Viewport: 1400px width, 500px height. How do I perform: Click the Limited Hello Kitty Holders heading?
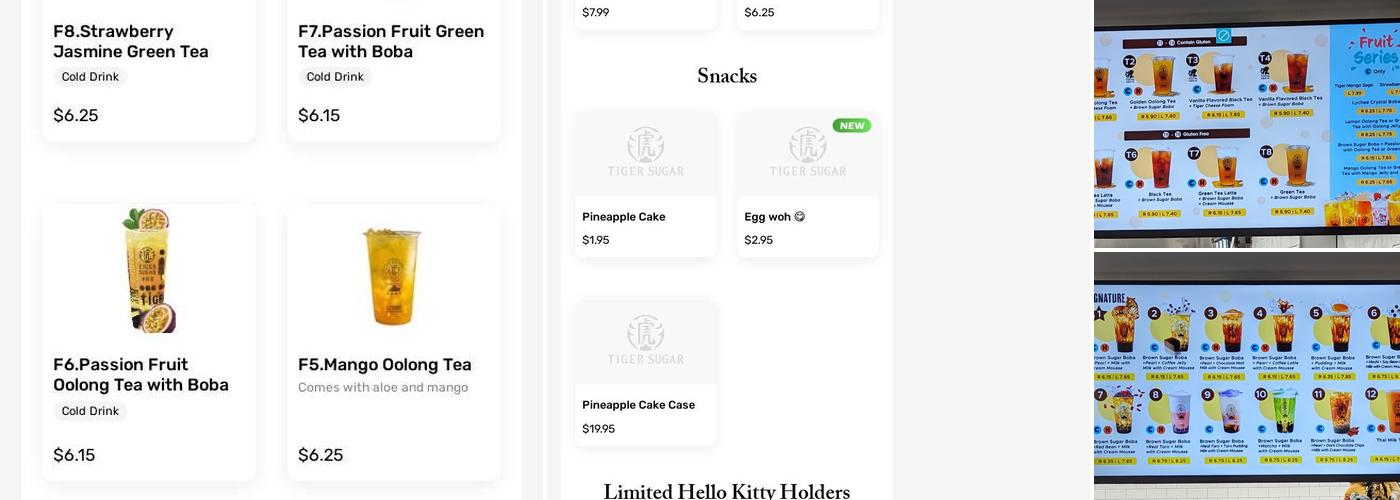tap(727, 491)
